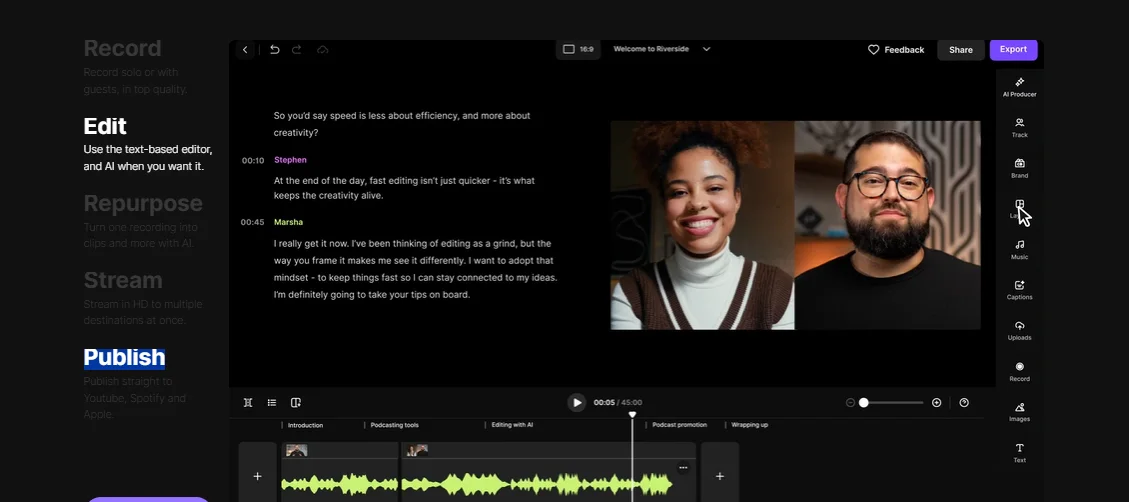Click the 00:10 transcript timestamp

pyautogui.click(x=253, y=161)
